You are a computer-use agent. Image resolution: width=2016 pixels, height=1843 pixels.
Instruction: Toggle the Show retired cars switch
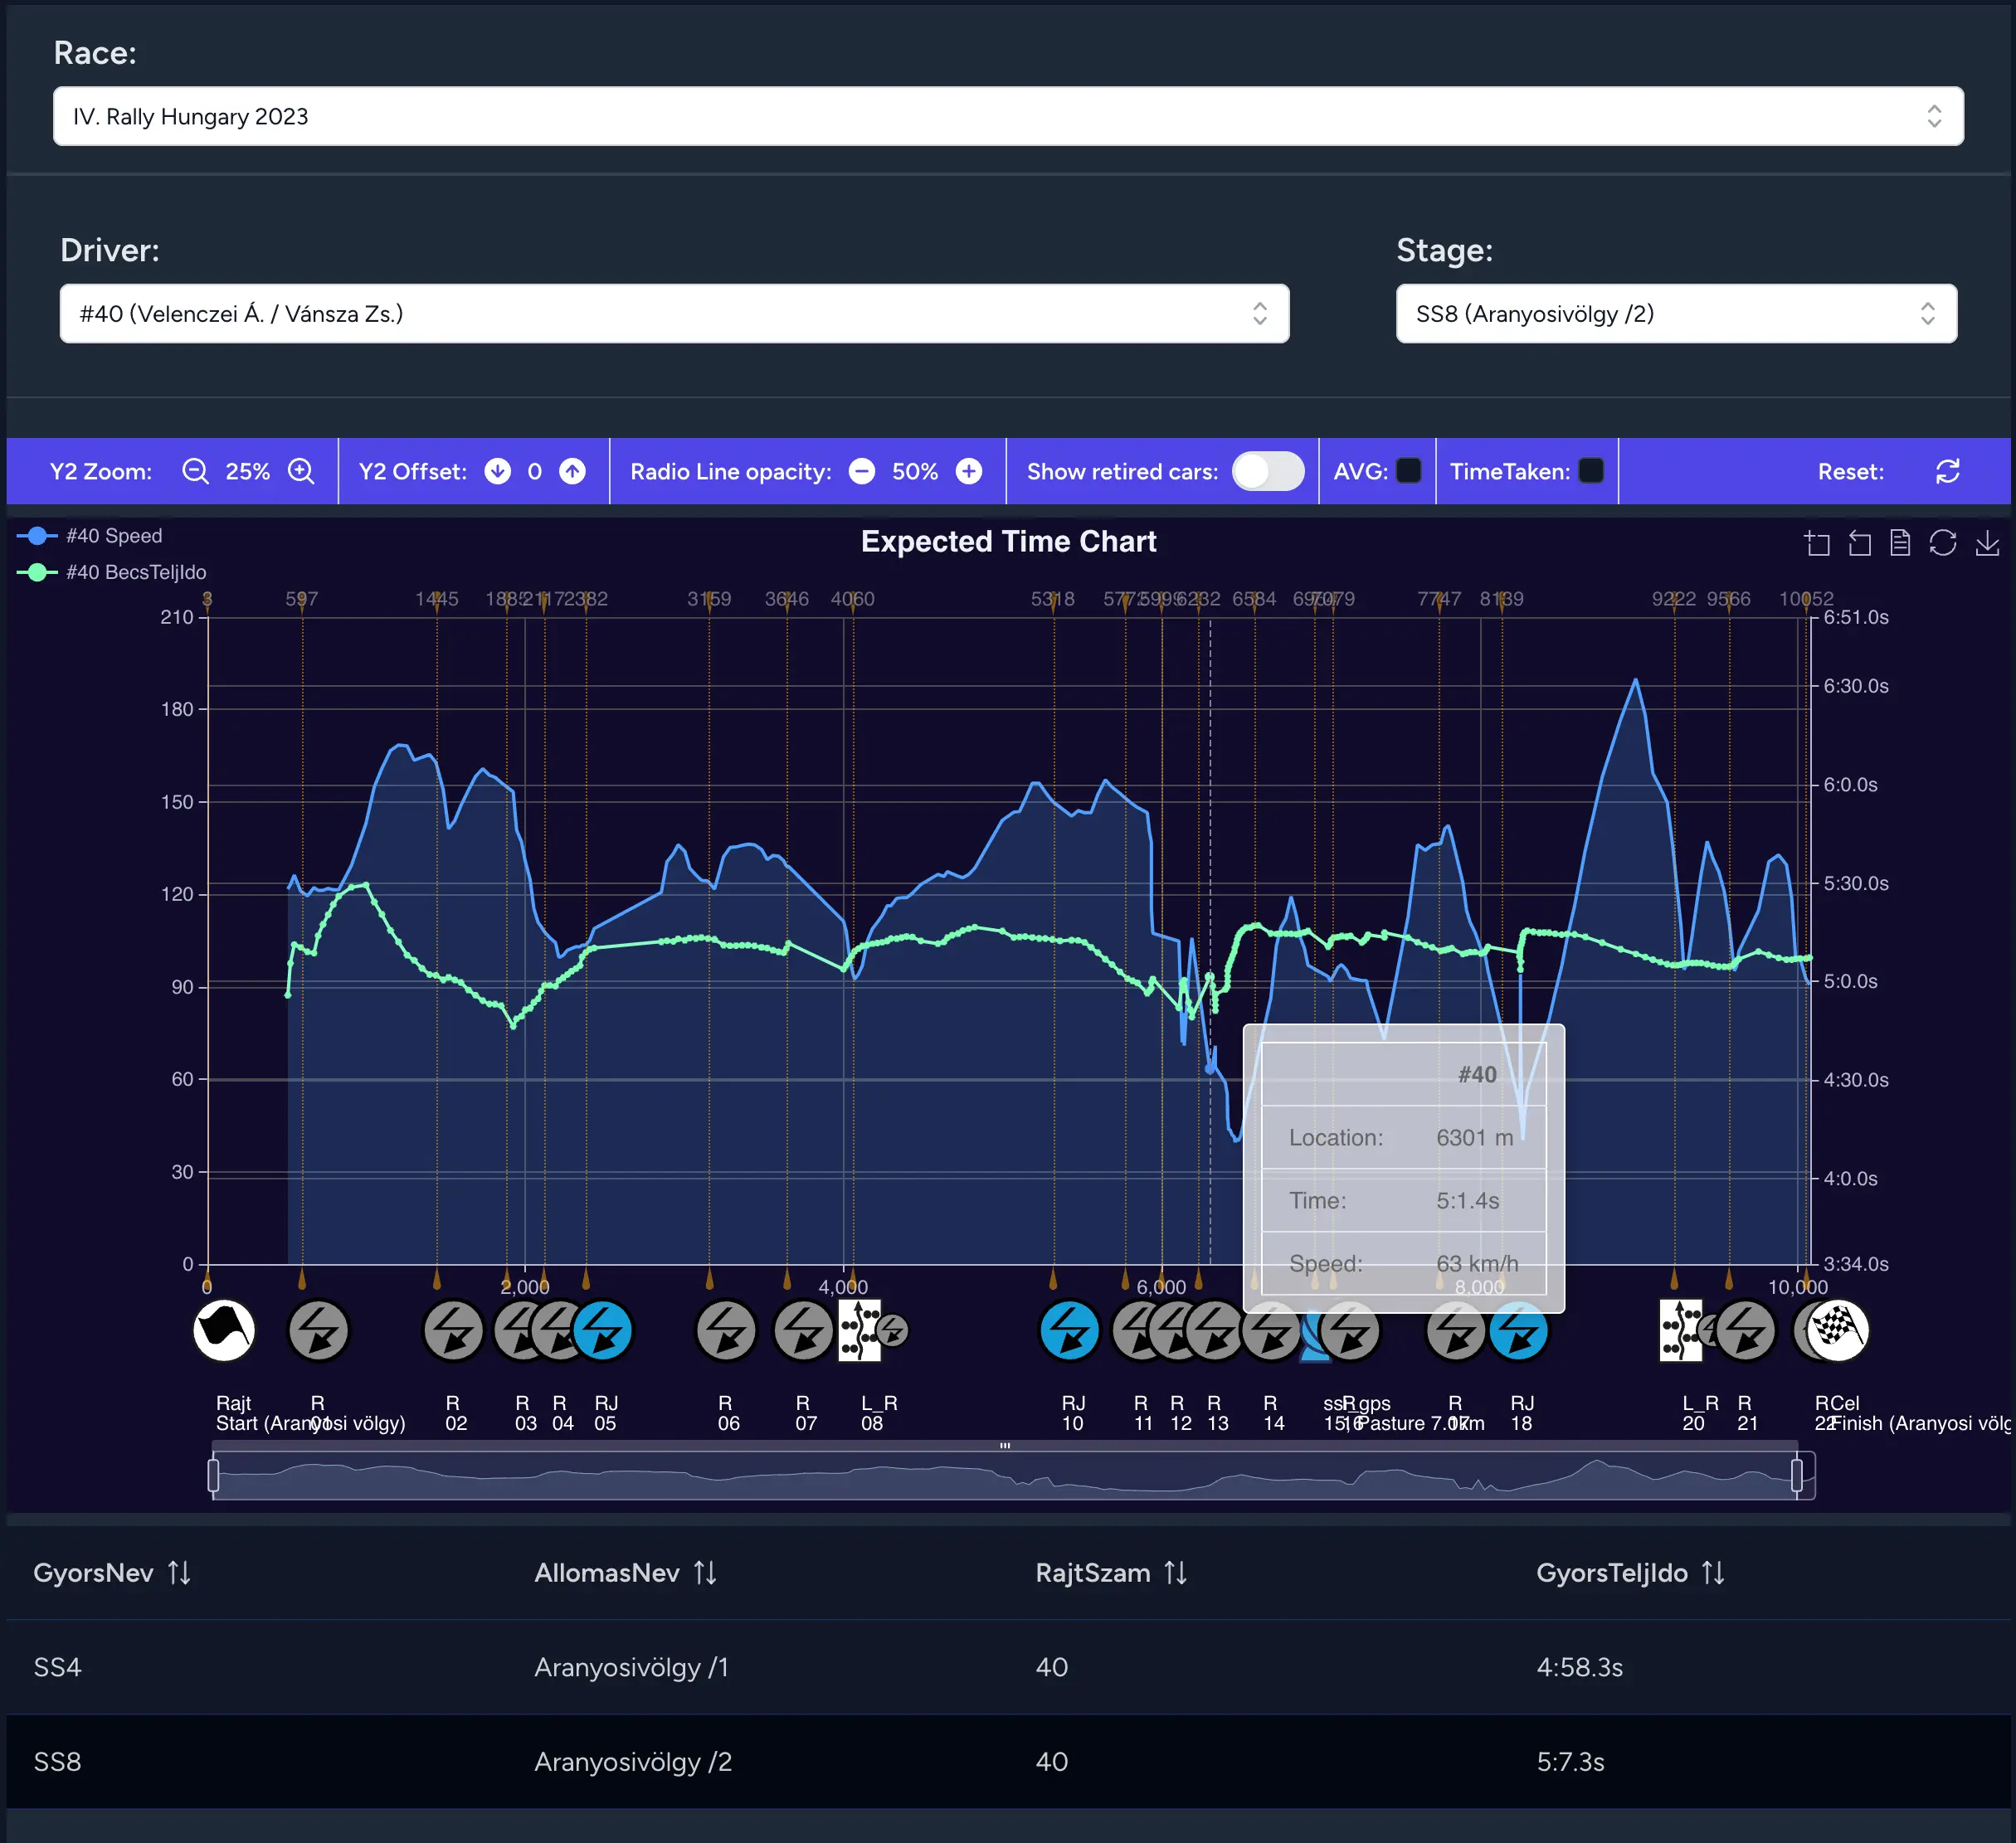(x=1267, y=471)
